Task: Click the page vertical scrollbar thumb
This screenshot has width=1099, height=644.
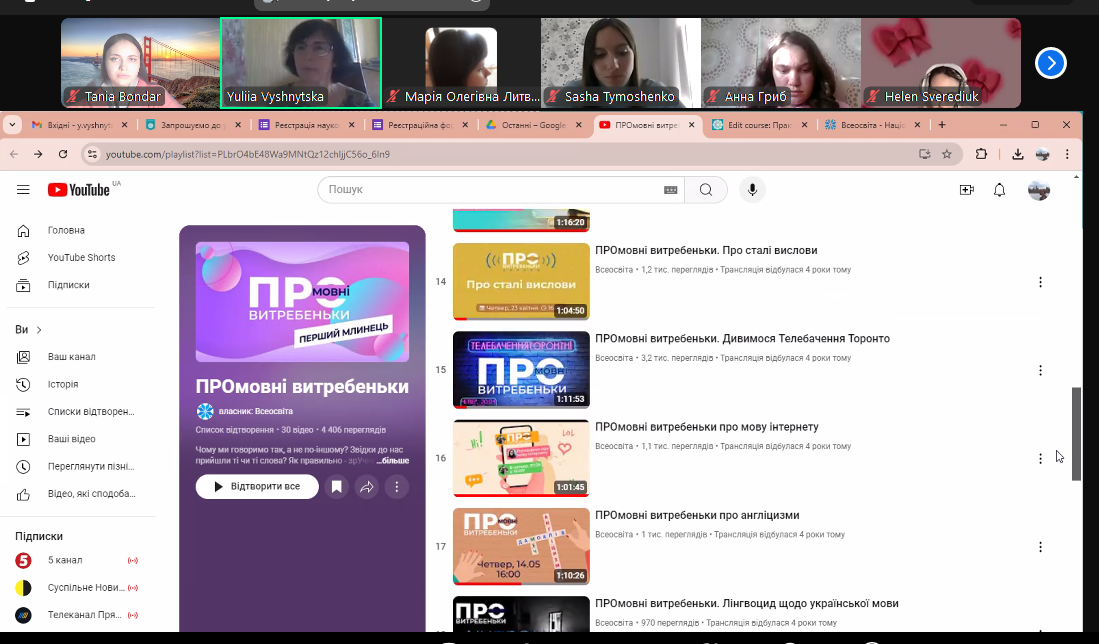Action: pos(1077,433)
